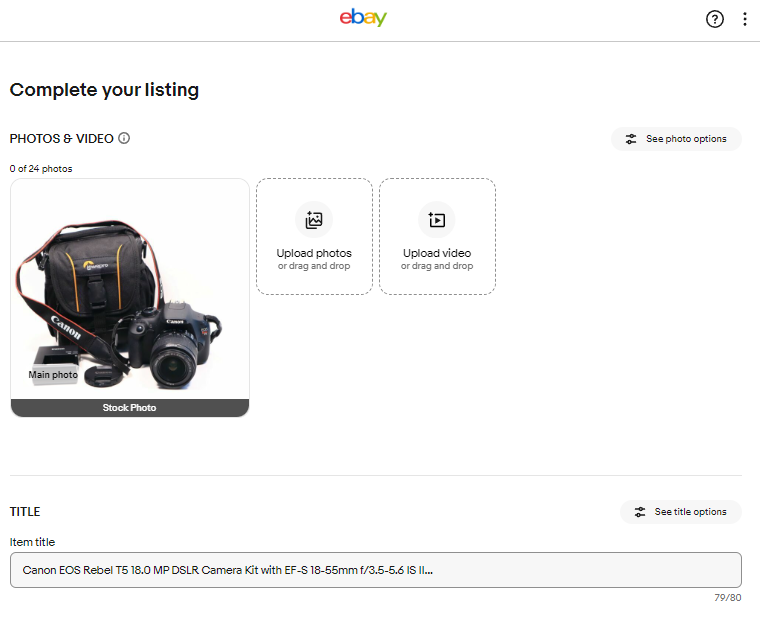Click the upload video play icon
The image size is (760, 632).
[x=437, y=220]
